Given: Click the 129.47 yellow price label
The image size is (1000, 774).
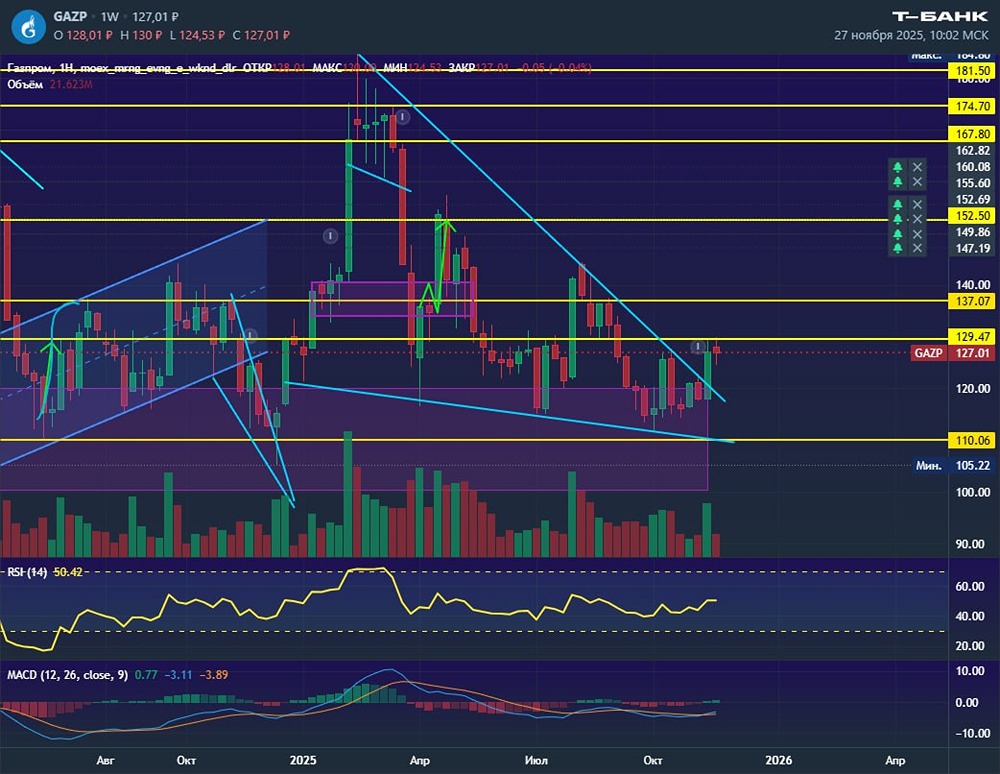Looking at the screenshot, I should coord(973,337).
